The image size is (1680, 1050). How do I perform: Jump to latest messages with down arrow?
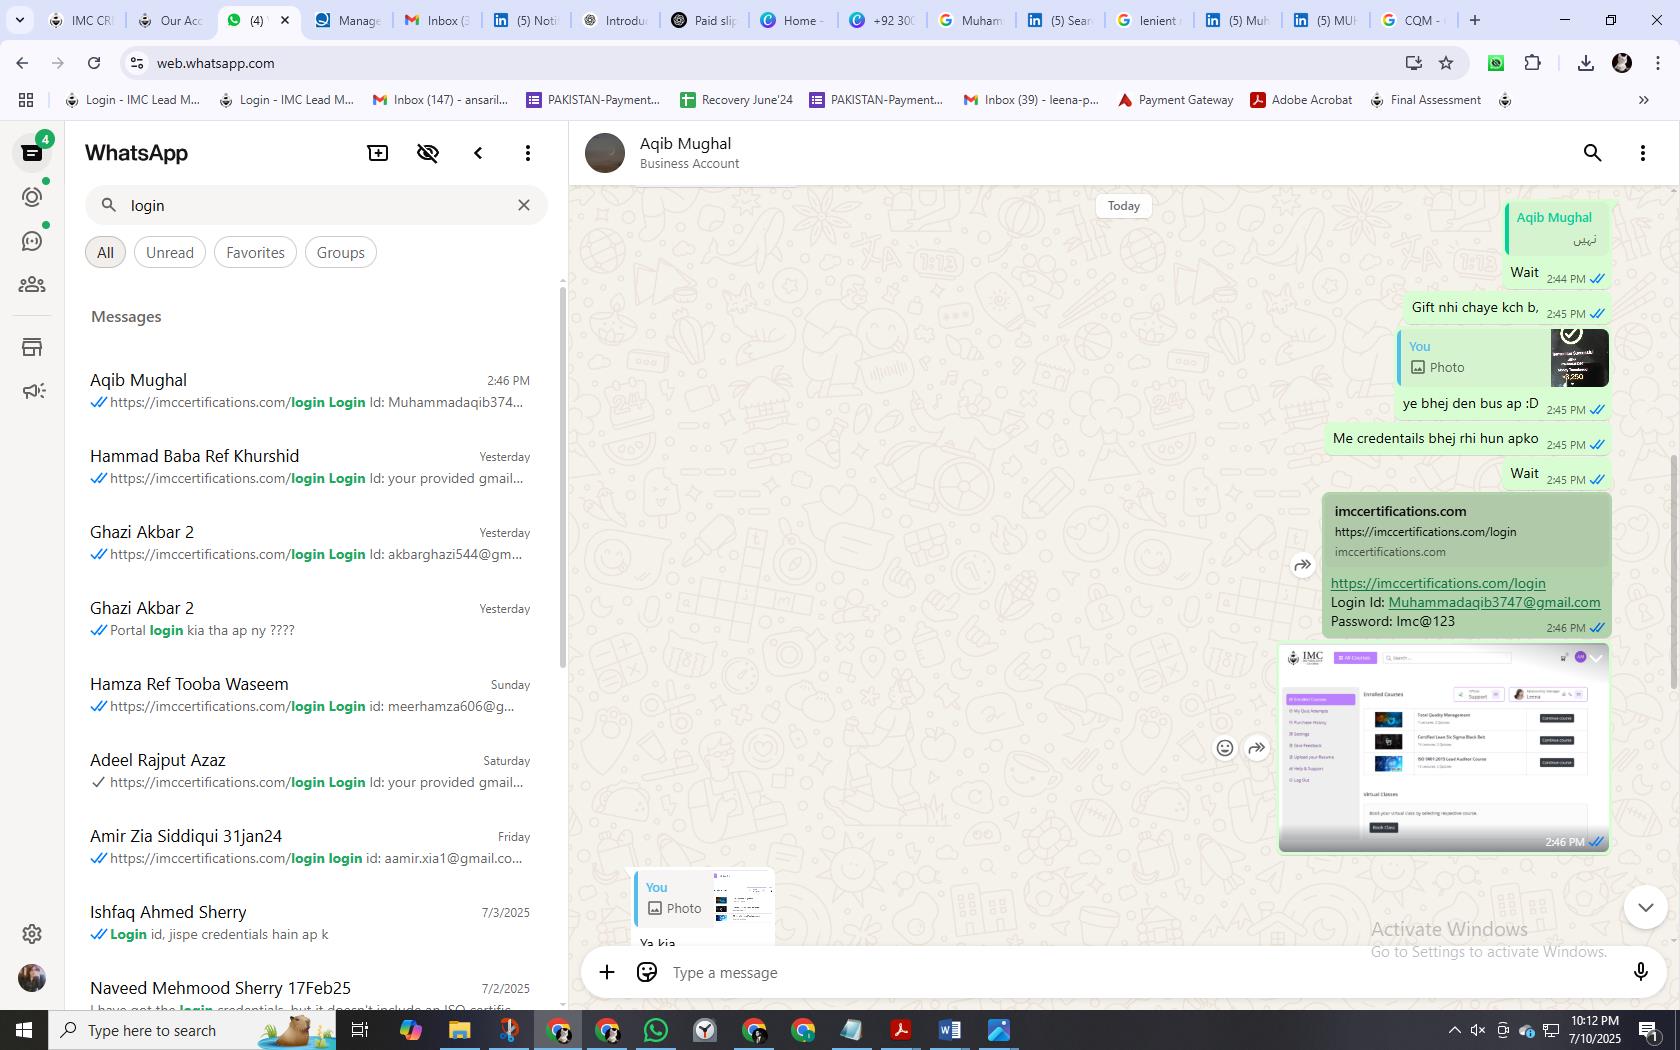point(1646,907)
